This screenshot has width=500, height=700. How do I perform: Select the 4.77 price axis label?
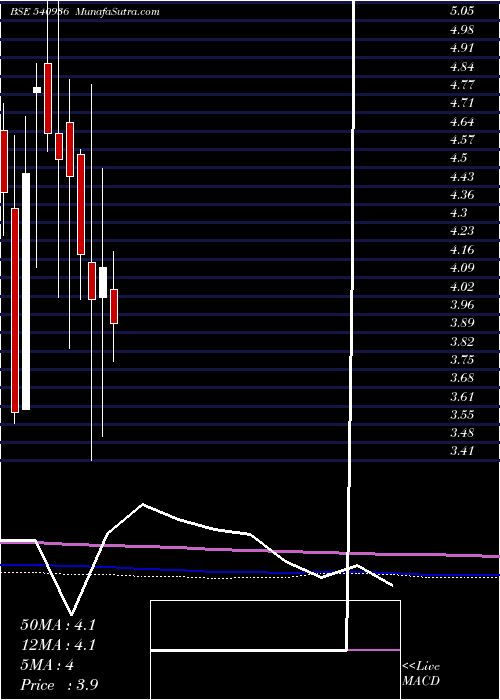coord(462,85)
